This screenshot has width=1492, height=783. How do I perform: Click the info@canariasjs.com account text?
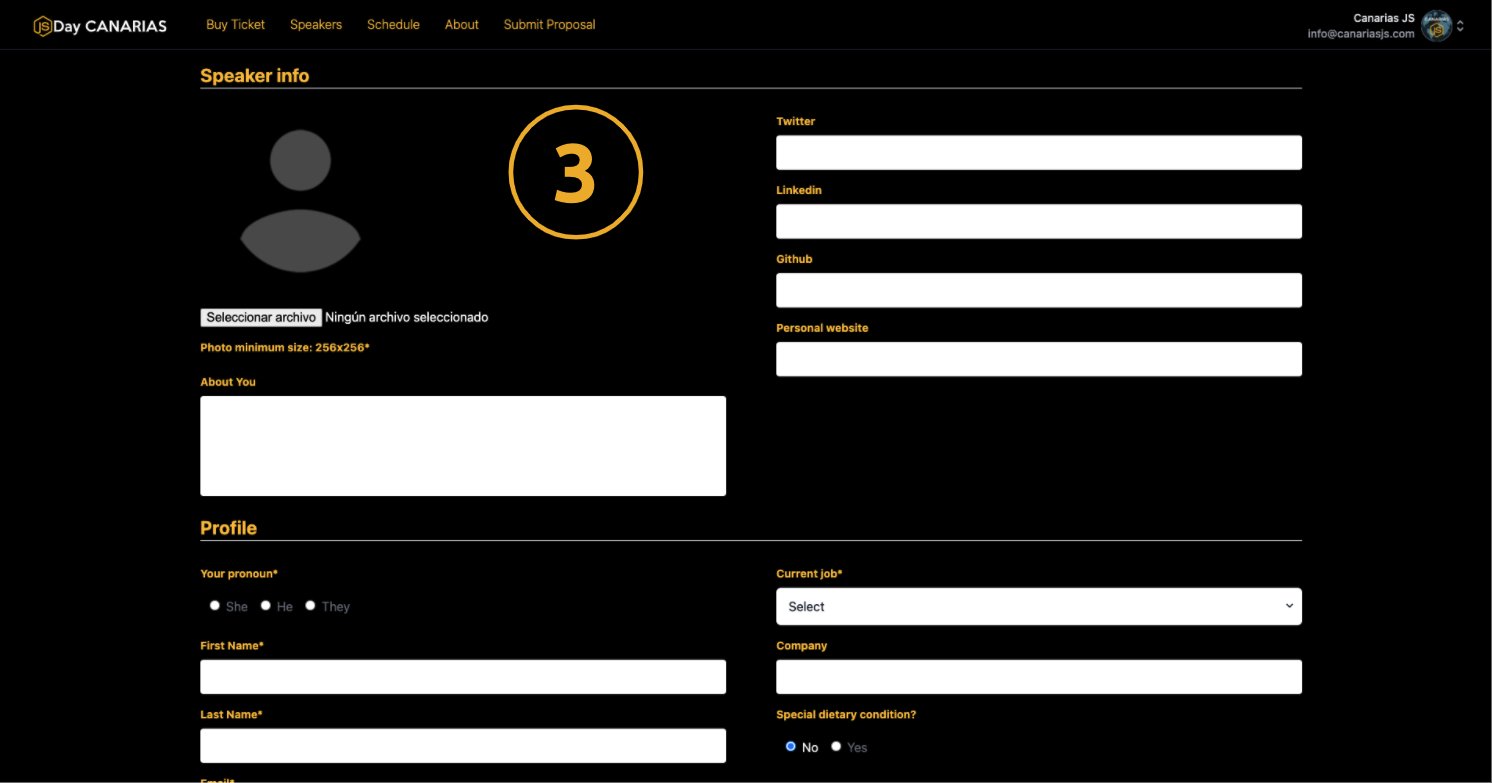click(1361, 34)
